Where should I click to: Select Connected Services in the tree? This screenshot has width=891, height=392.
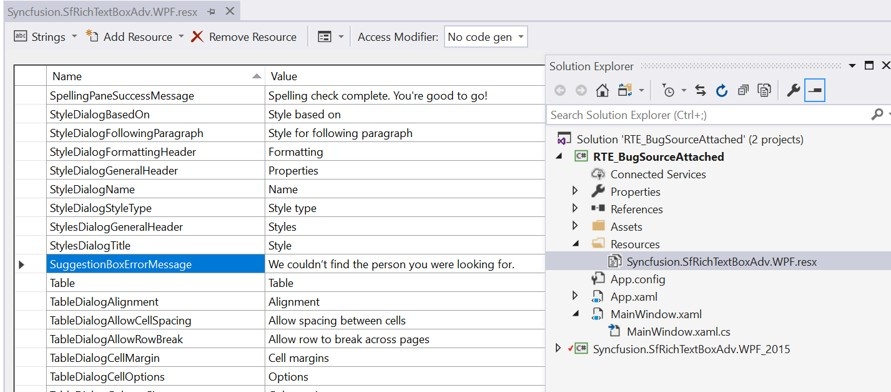[658, 174]
